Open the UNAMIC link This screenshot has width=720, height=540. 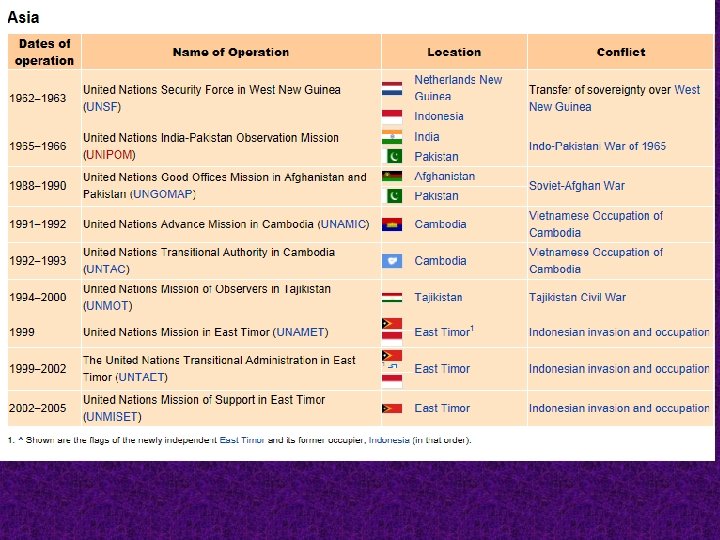[x=343, y=225]
